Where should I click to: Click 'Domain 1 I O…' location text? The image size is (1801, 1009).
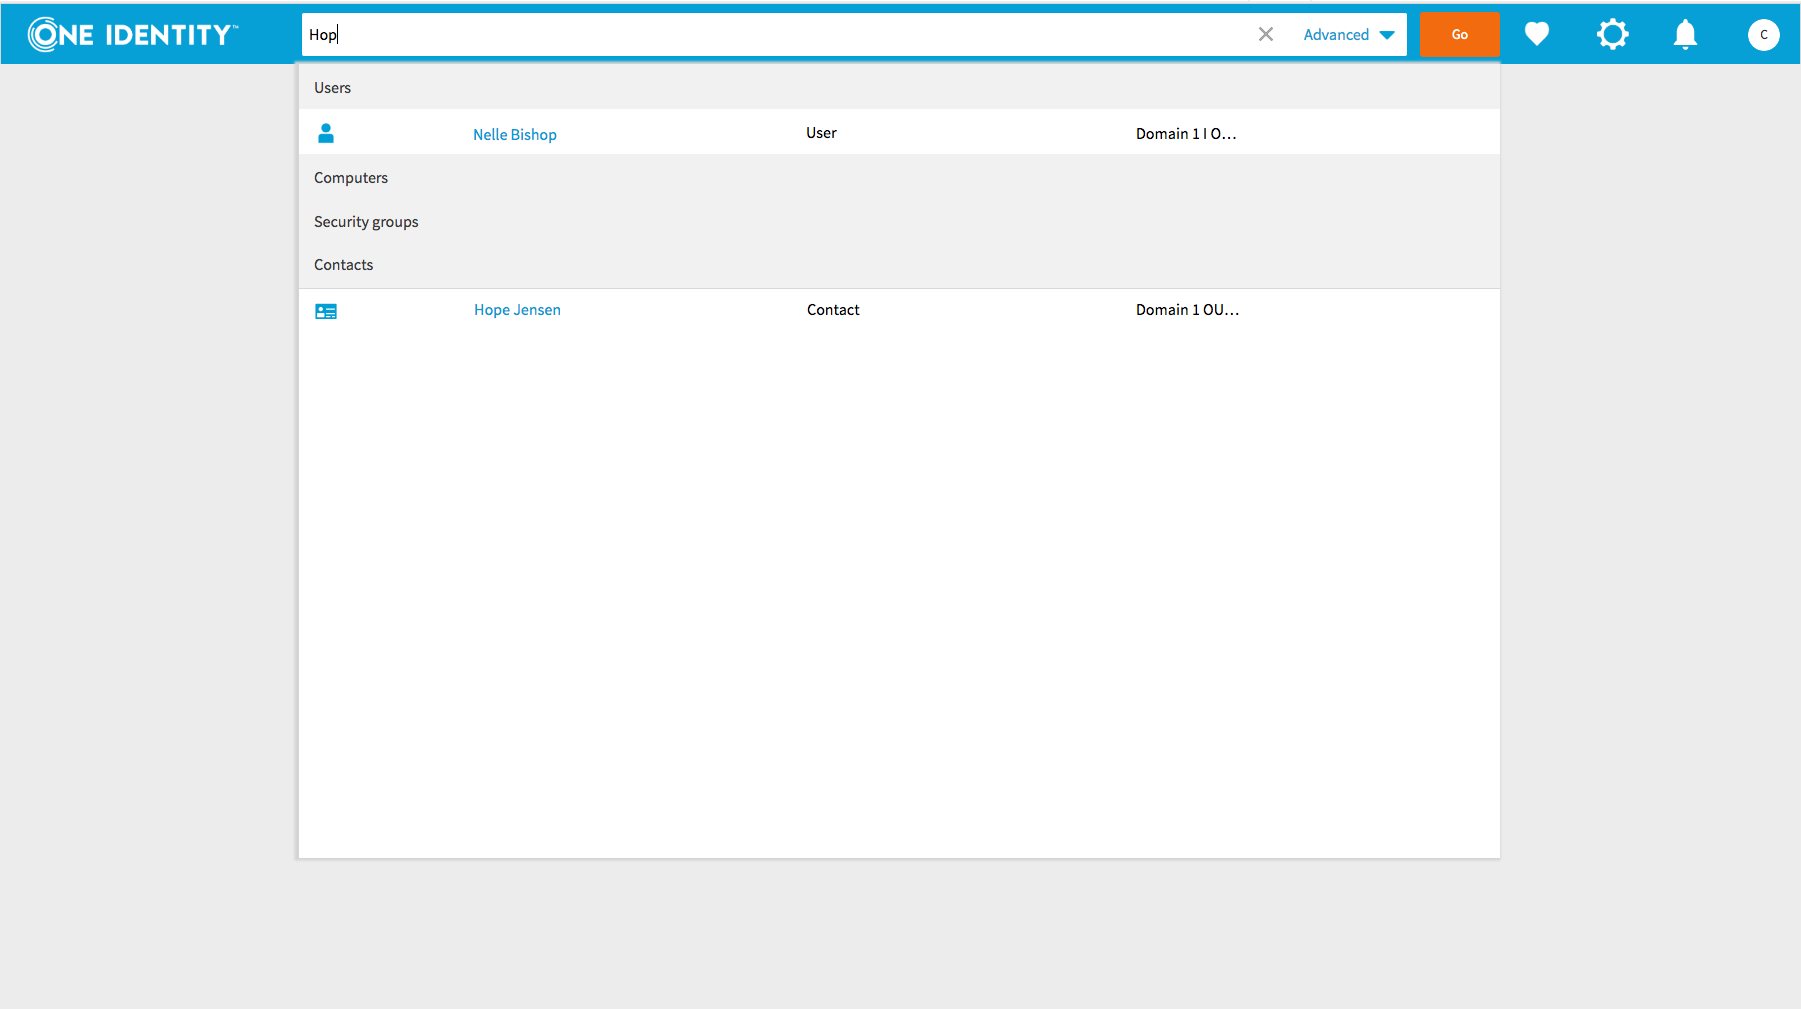pos(1186,134)
